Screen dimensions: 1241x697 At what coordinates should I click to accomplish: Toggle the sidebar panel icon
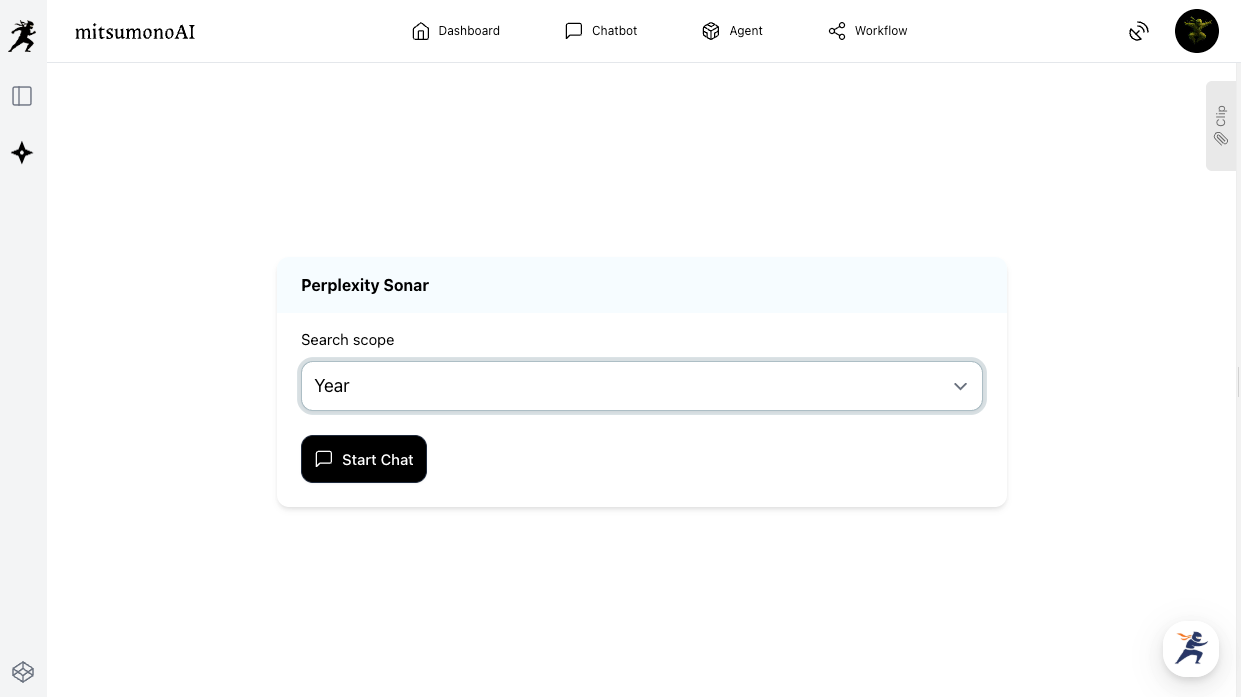(22, 96)
